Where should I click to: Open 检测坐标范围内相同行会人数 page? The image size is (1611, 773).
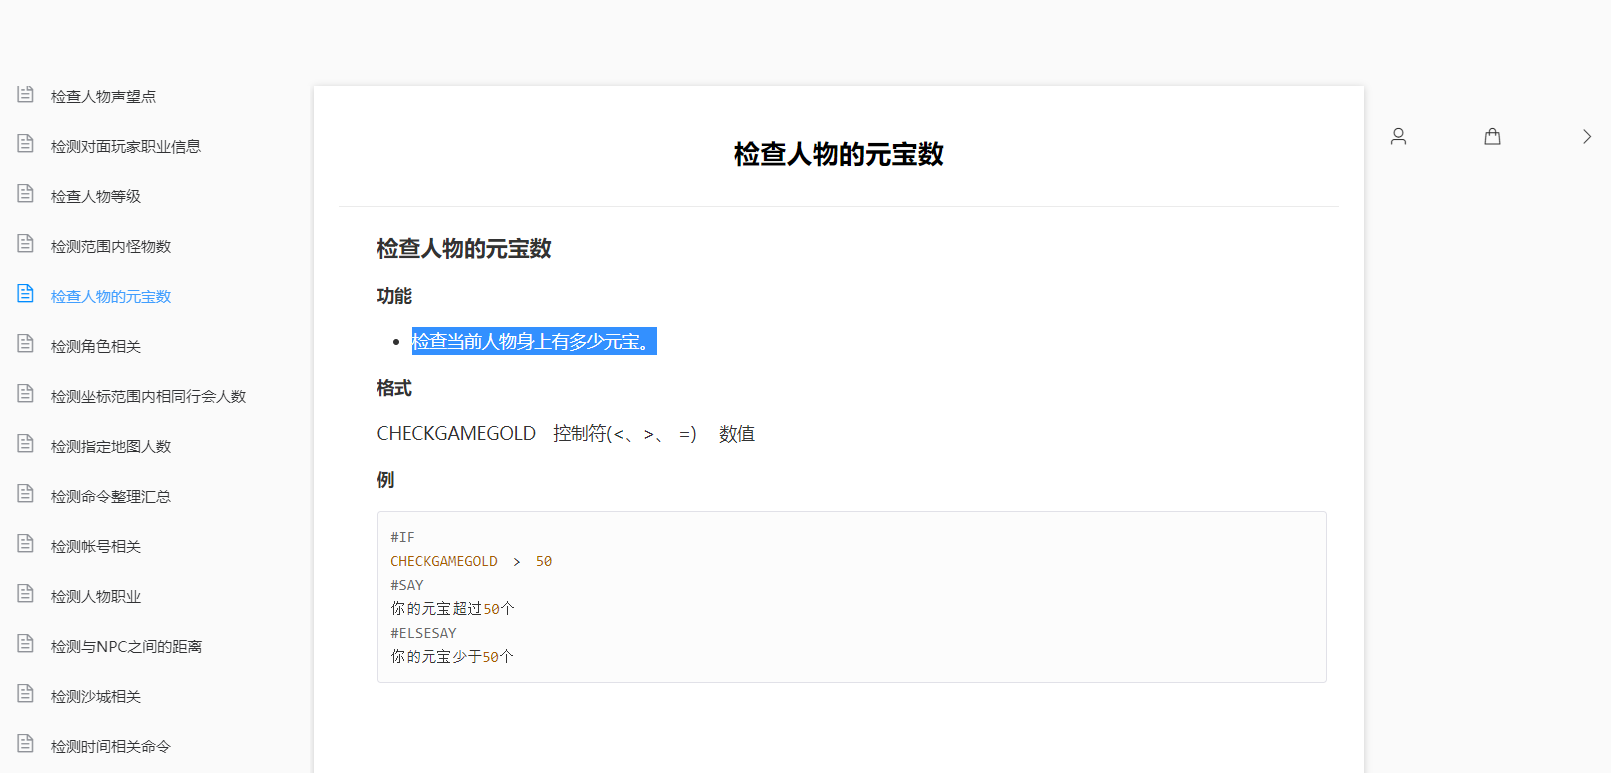pyautogui.click(x=148, y=397)
